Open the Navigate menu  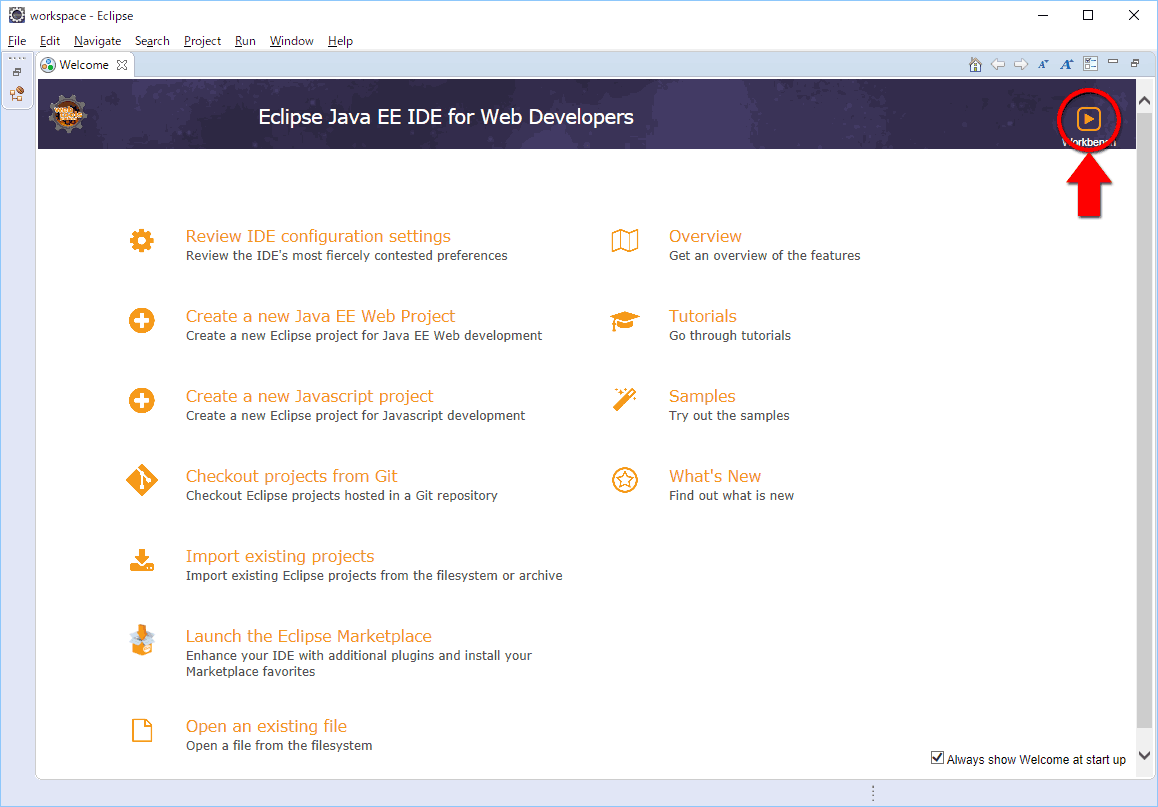(x=97, y=41)
